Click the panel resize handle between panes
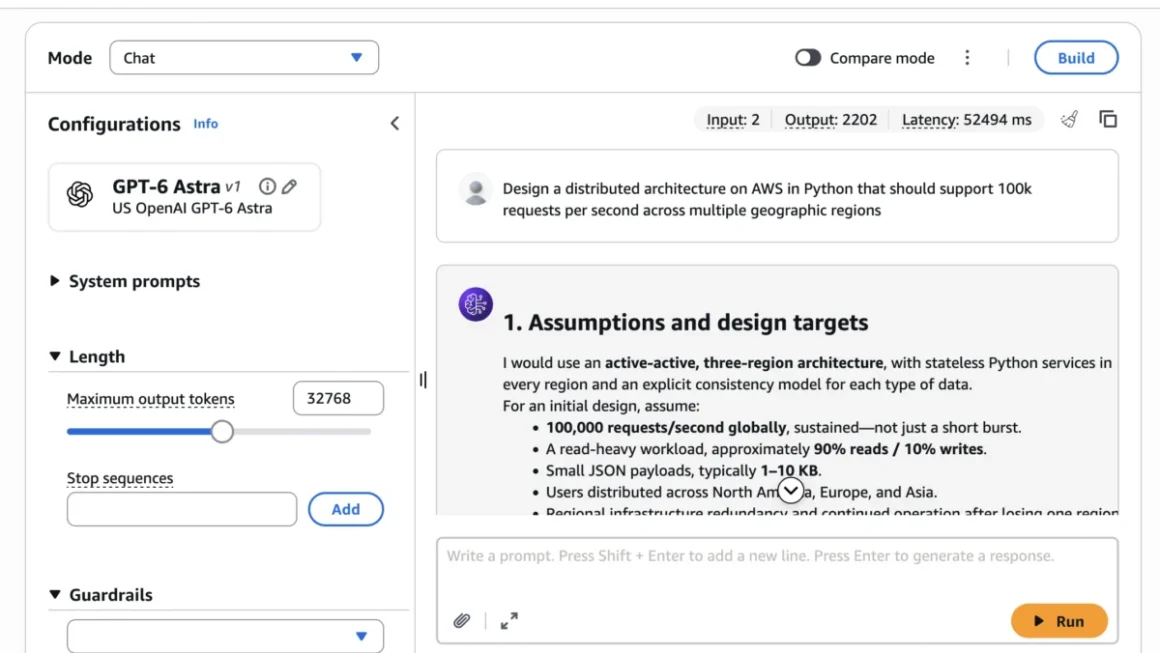This screenshot has height=653, width=1160. click(423, 379)
